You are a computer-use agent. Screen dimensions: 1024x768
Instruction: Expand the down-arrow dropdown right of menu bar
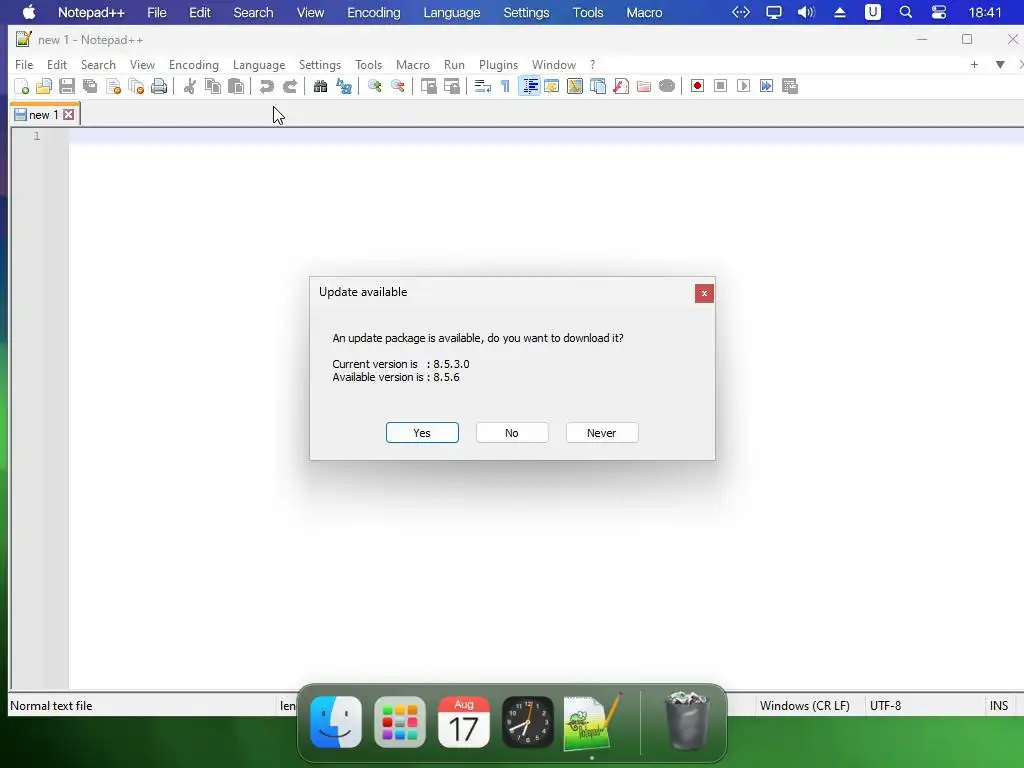click(x=1000, y=65)
